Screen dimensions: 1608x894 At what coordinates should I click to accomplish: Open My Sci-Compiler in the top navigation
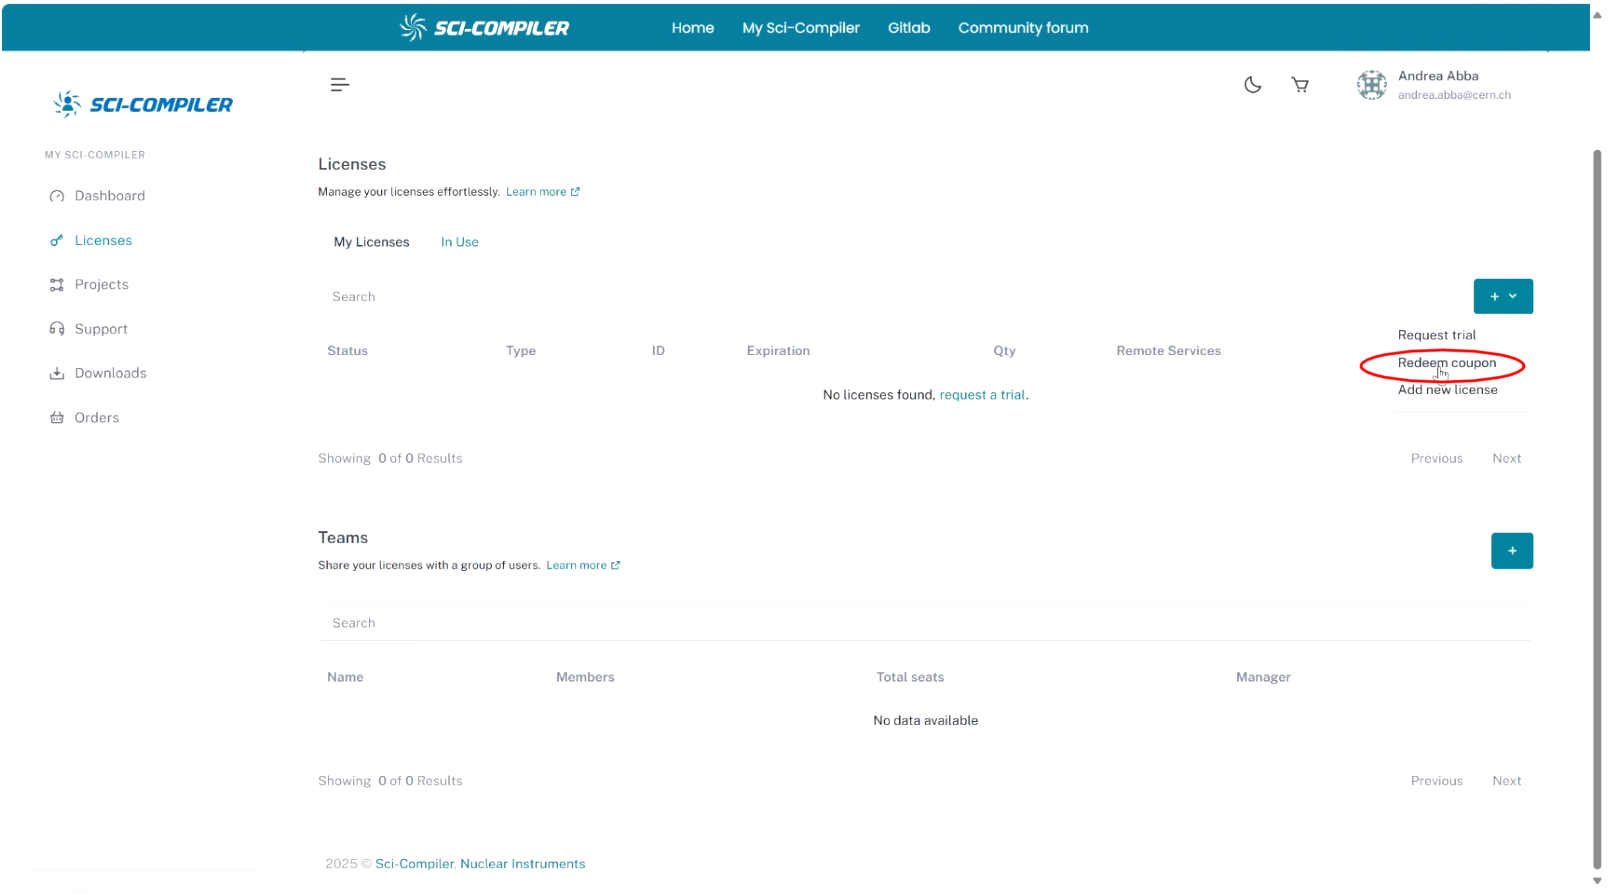click(801, 28)
